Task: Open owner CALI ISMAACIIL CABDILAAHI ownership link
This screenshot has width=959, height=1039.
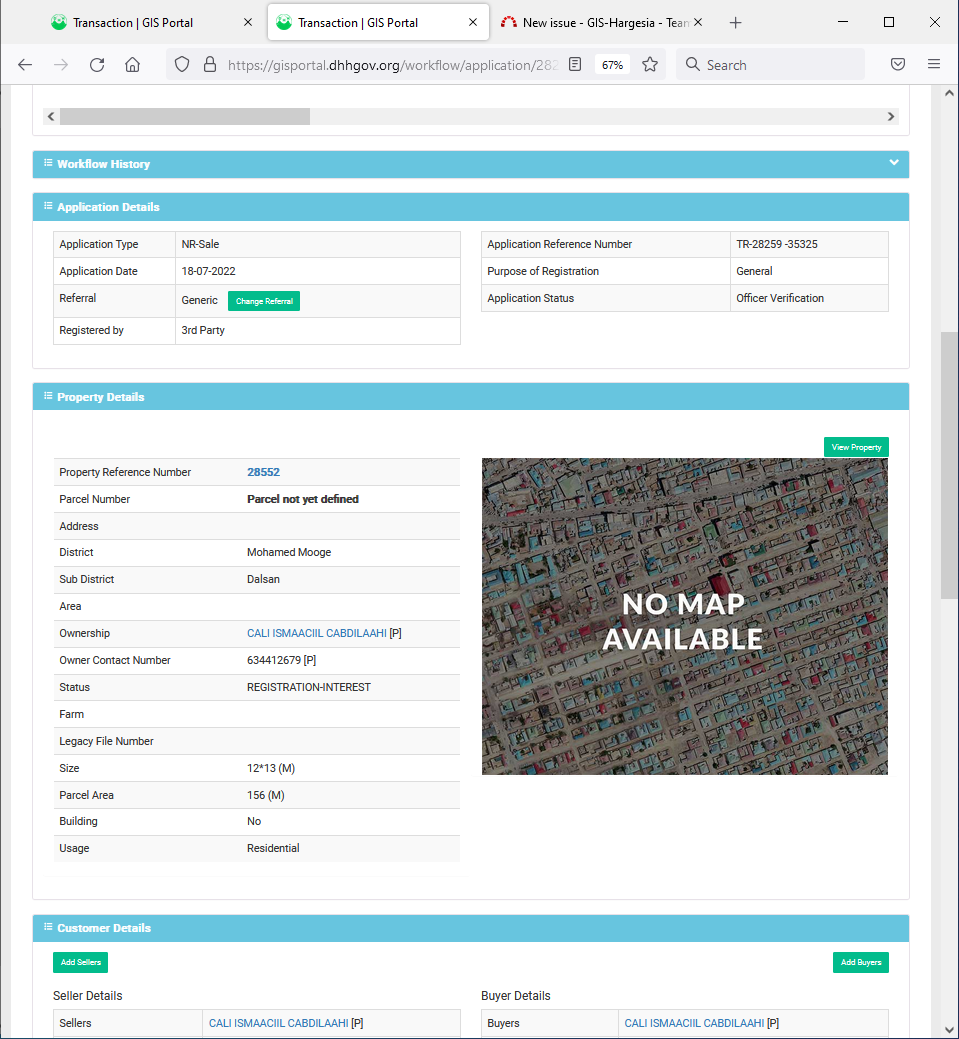Action: coord(316,633)
